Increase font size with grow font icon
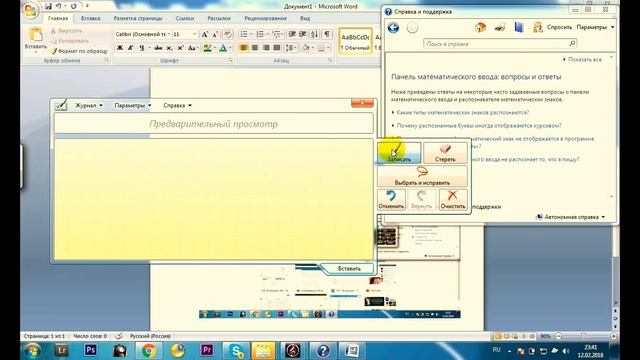The height and width of the screenshot is (360, 640). click(x=204, y=35)
